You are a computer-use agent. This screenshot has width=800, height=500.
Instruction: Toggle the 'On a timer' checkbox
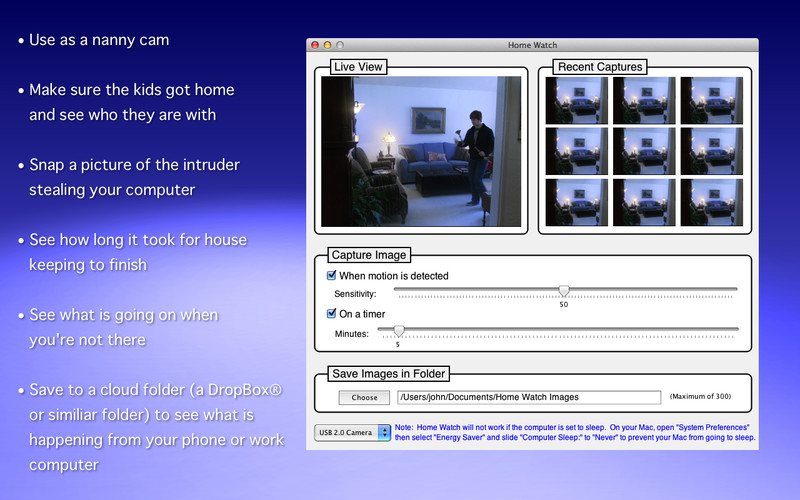(x=333, y=314)
